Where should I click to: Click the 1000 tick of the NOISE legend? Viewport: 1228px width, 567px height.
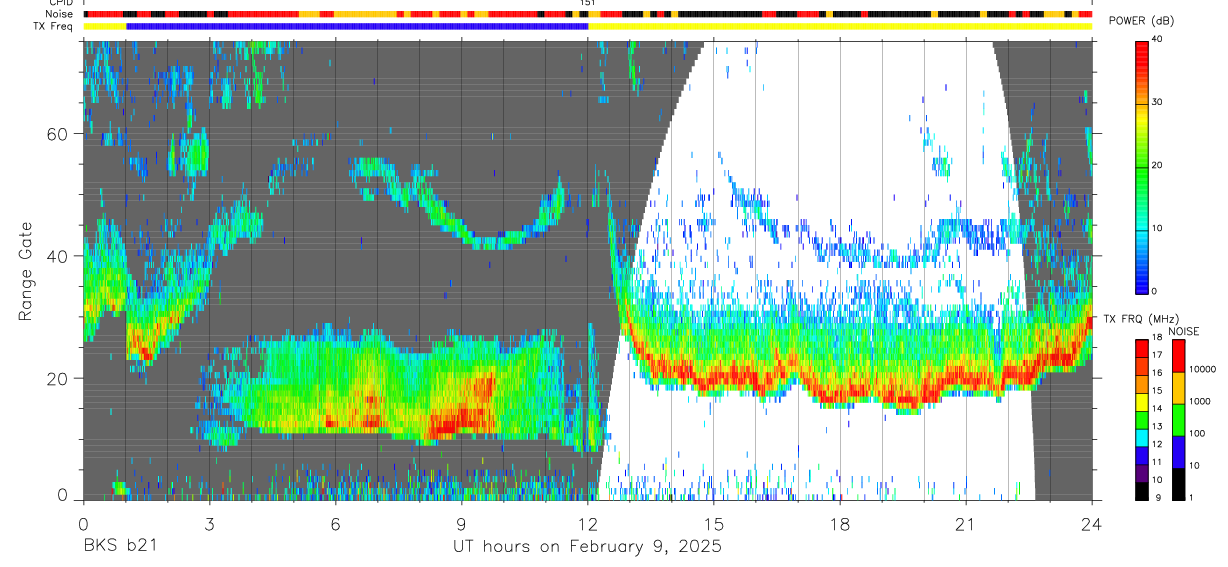(1200, 401)
